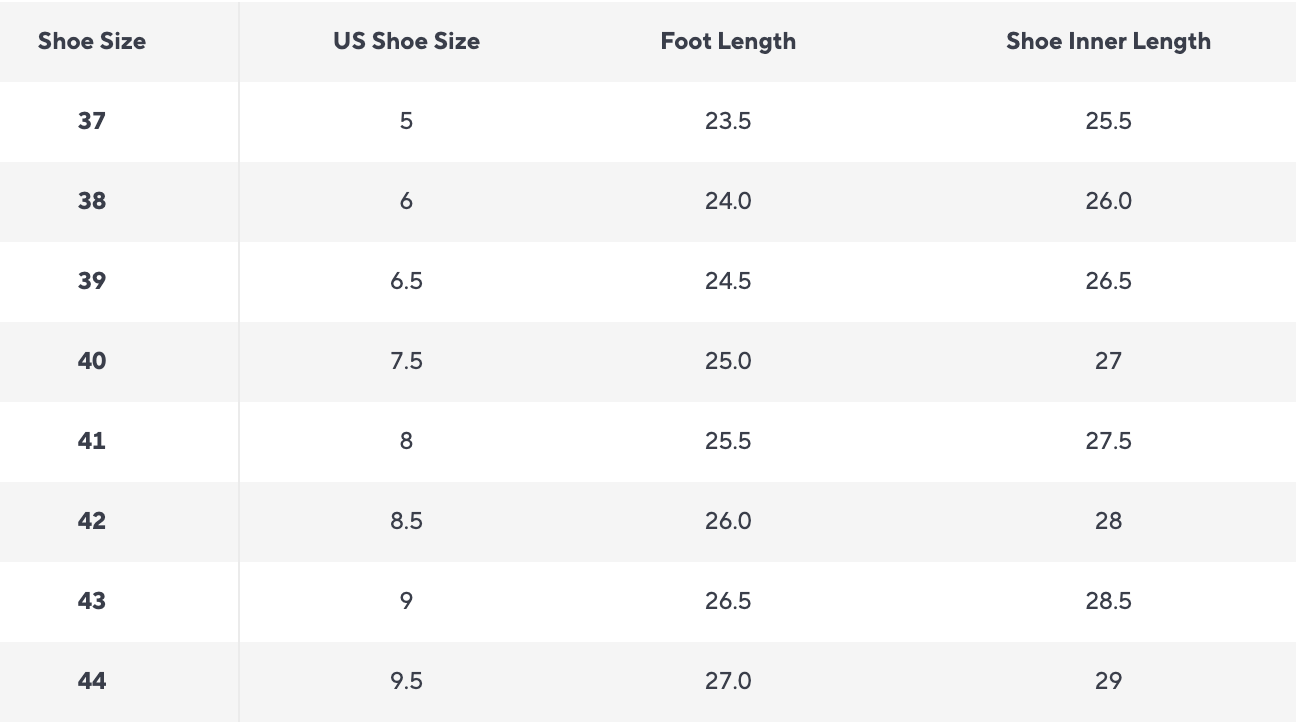Click shoe size 37 row label

(x=92, y=121)
